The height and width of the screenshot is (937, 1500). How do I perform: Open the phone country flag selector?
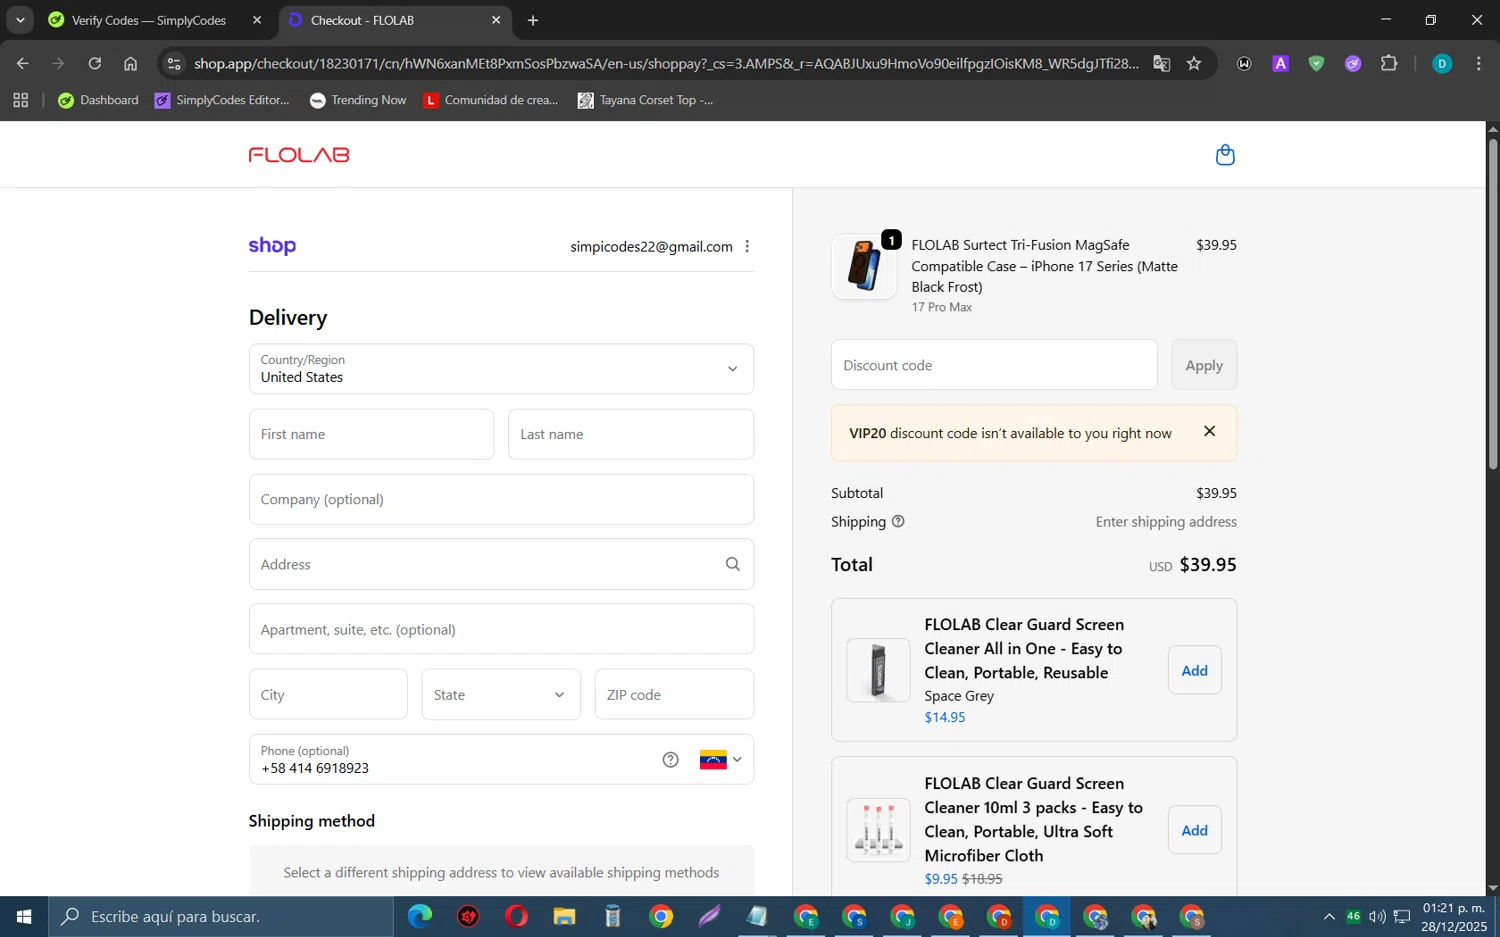pos(720,760)
